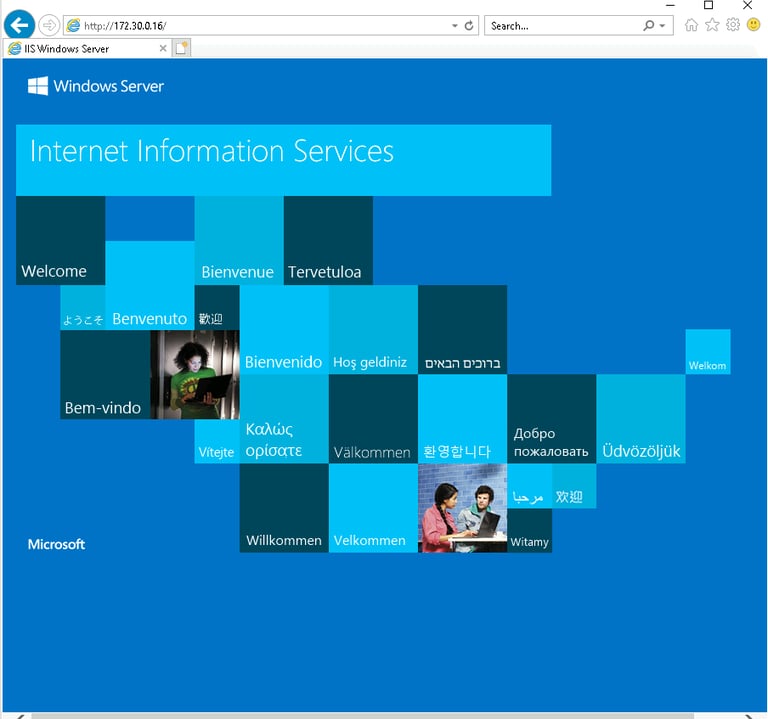Click the 欢迎 simplified Chinese tile
768x719 pixels.
click(574, 486)
